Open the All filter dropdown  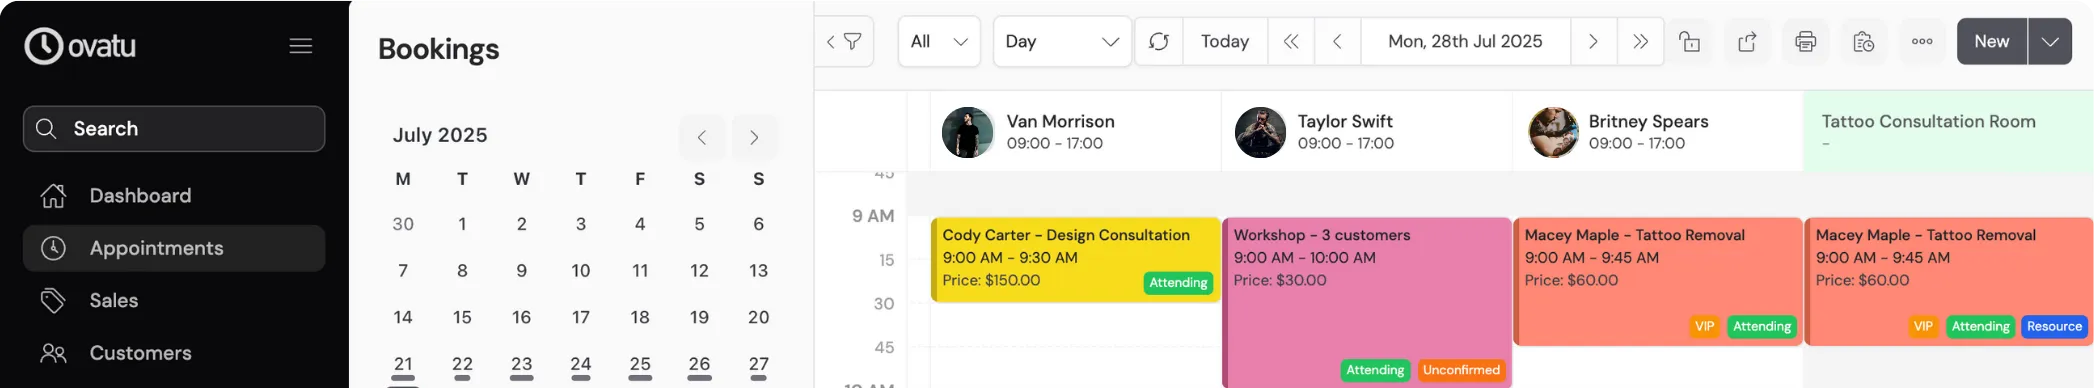[939, 42]
